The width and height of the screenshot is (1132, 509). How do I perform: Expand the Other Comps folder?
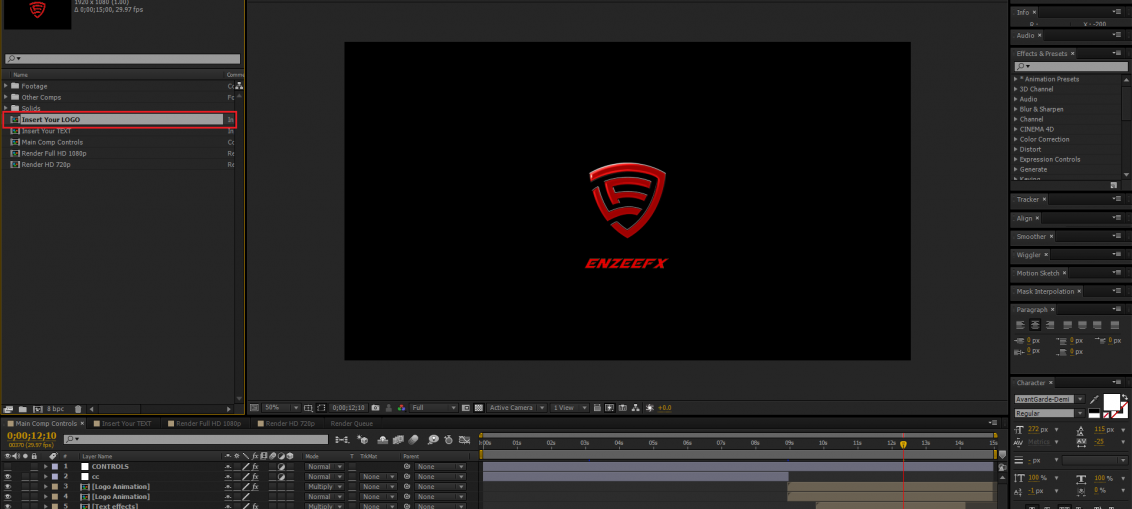click(x=6, y=97)
